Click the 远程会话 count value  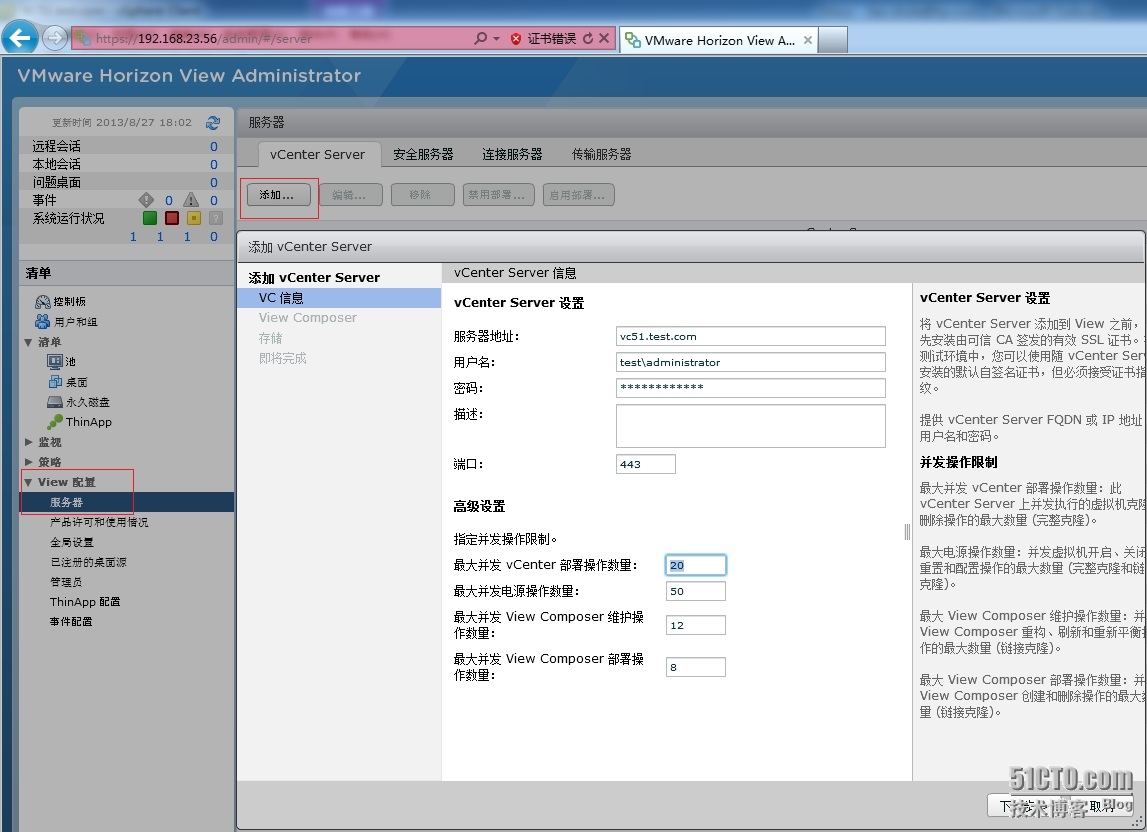pyautogui.click(x=214, y=146)
